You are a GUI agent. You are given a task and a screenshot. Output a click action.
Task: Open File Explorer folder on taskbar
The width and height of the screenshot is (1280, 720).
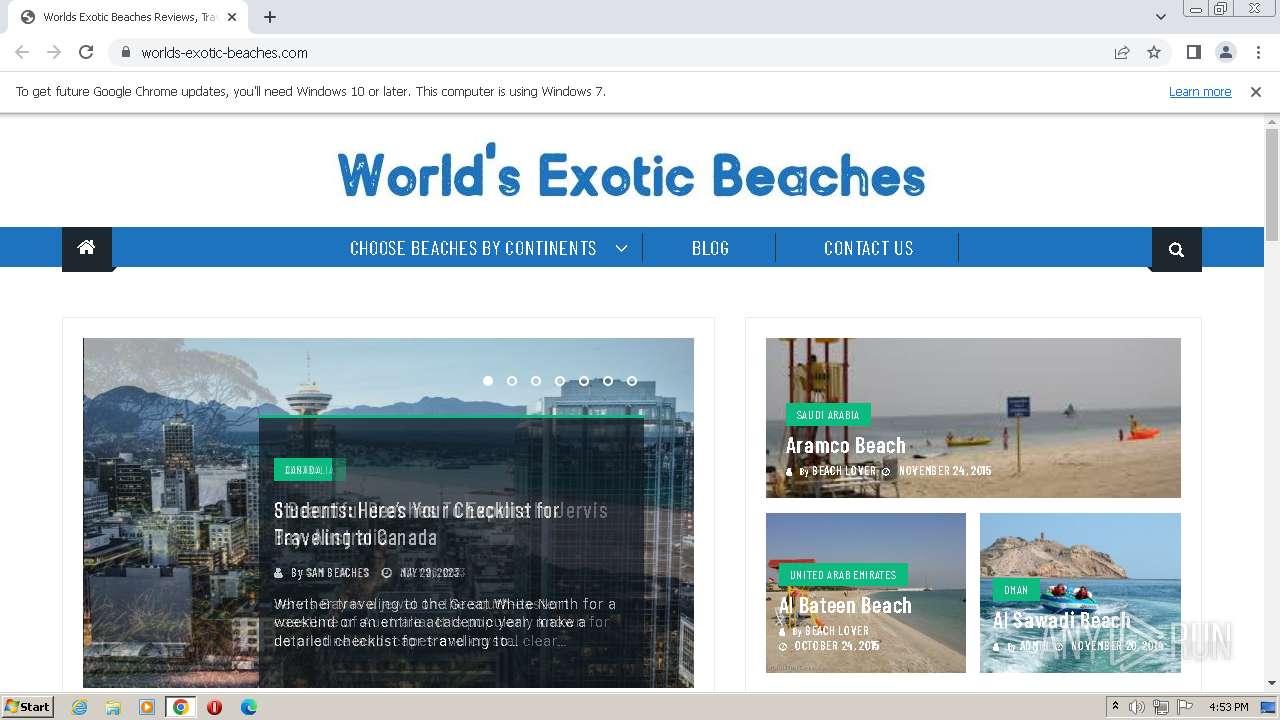[x=113, y=707]
